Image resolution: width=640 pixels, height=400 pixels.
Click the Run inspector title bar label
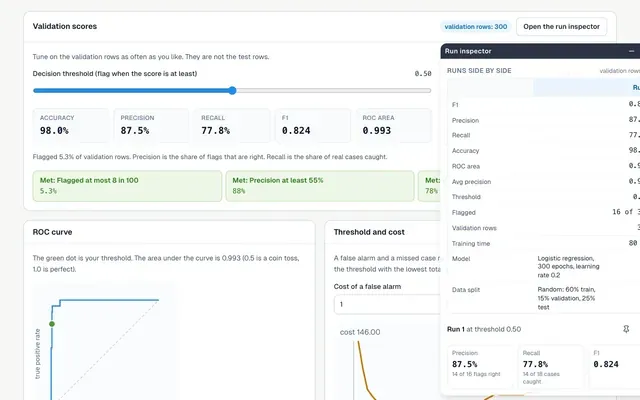tap(468, 51)
